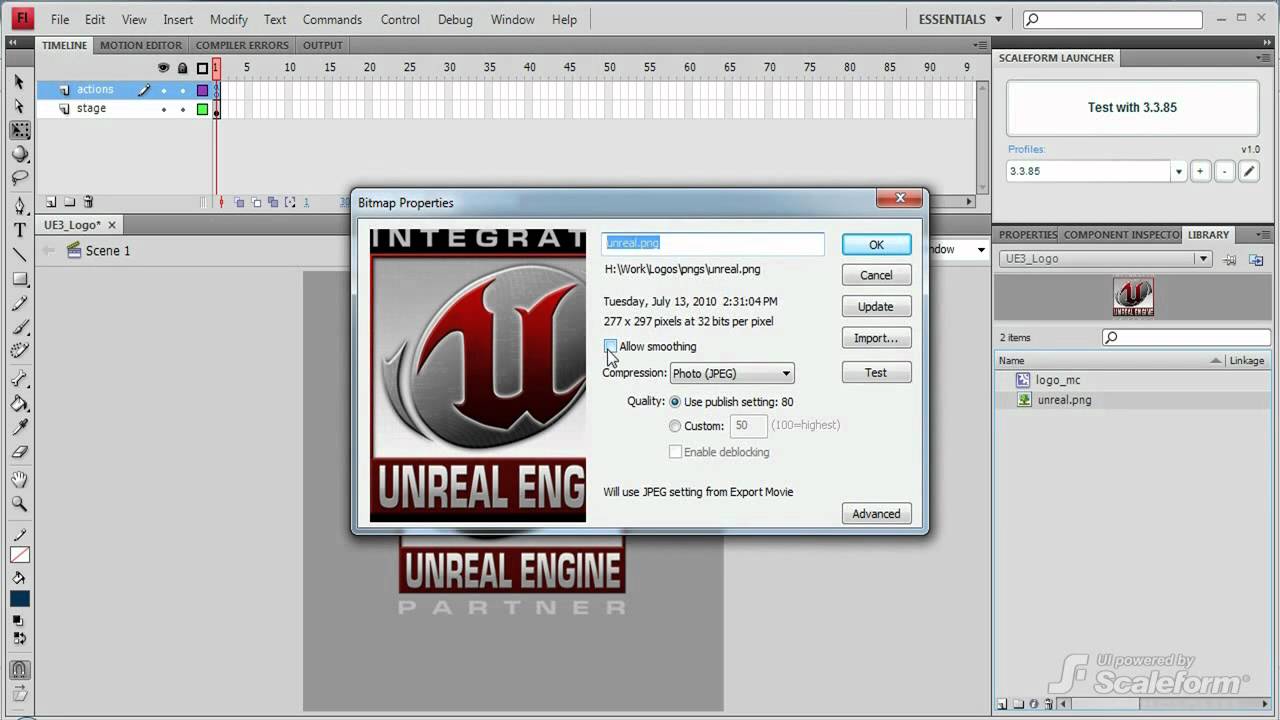Click the edit profile pencil button

pyautogui.click(x=1248, y=171)
